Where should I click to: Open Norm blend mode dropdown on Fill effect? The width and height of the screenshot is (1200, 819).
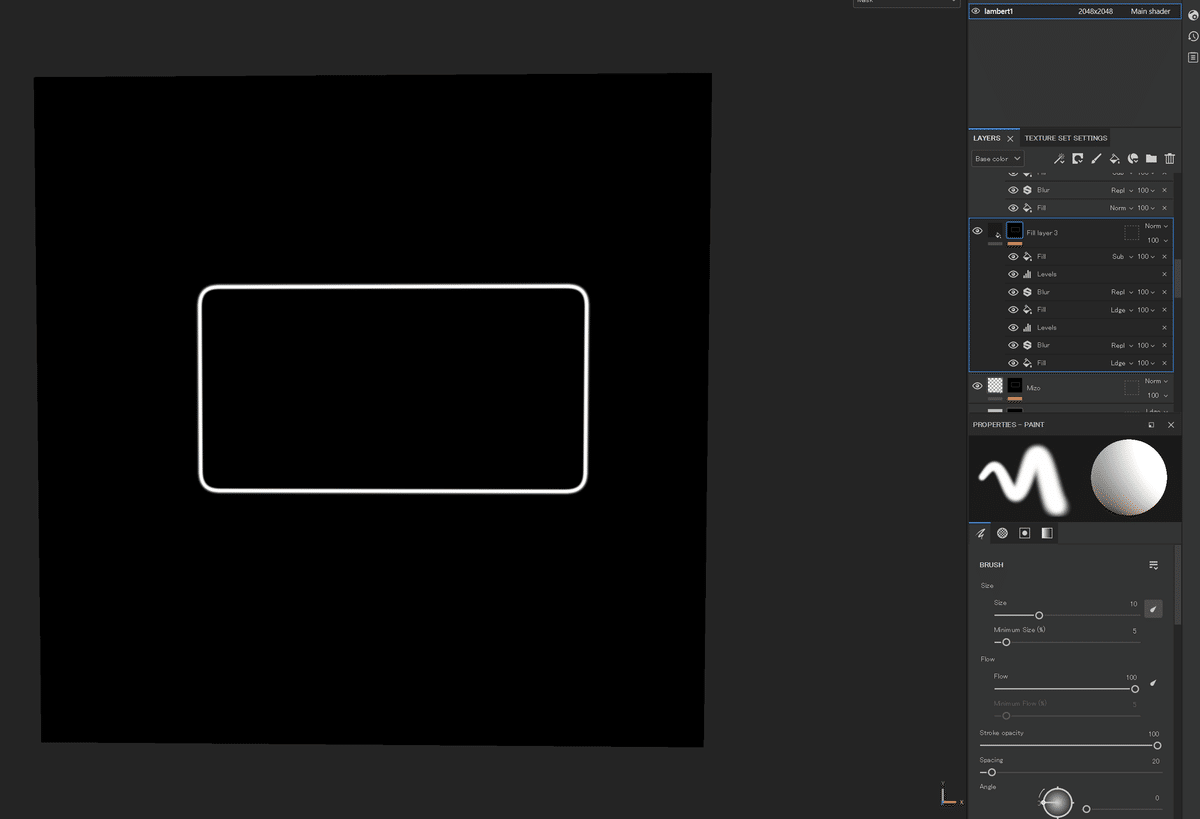pyautogui.click(x=1121, y=208)
